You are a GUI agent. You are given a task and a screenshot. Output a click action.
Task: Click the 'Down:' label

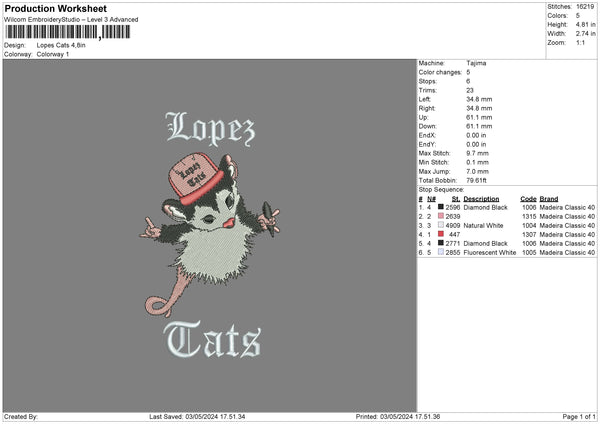point(427,126)
